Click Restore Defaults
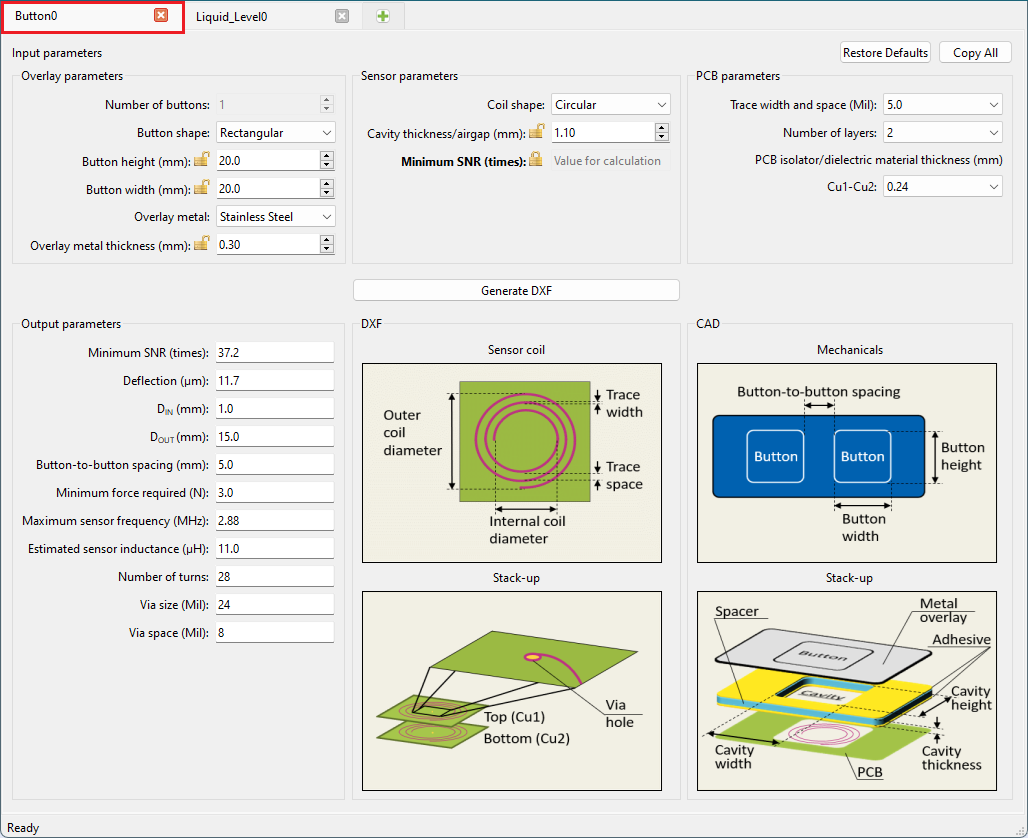The width and height of the screenshot is (1028, 838). [885, 53]
